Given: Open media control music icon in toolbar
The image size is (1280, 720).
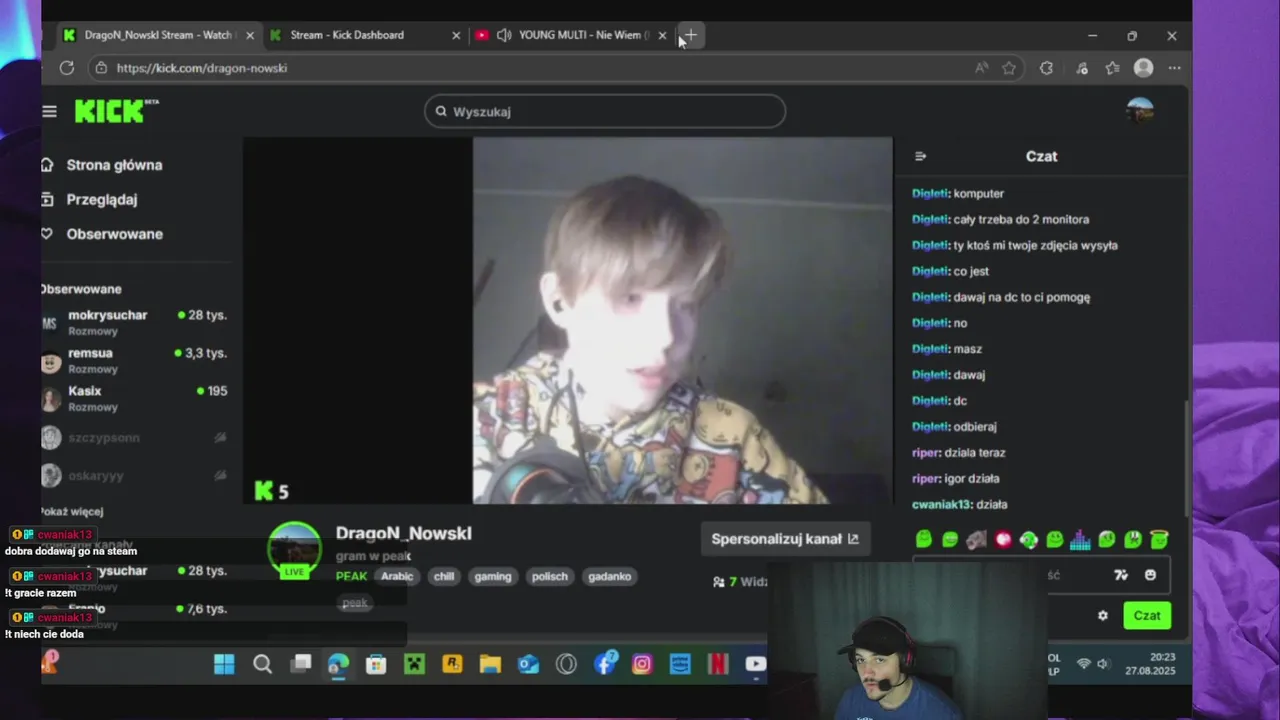Looking at the screenshot, I should tap(1082, 68).
